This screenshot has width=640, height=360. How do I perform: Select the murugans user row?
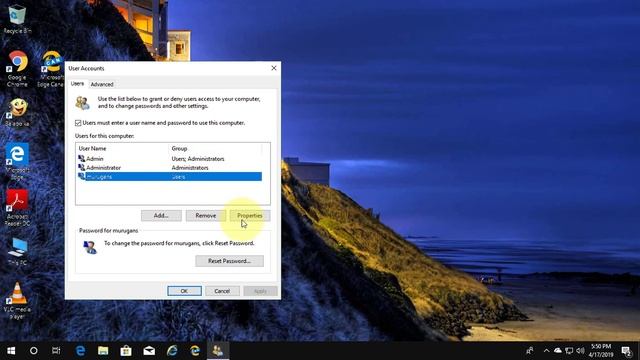pyautogui.click(x=169, y=177)
